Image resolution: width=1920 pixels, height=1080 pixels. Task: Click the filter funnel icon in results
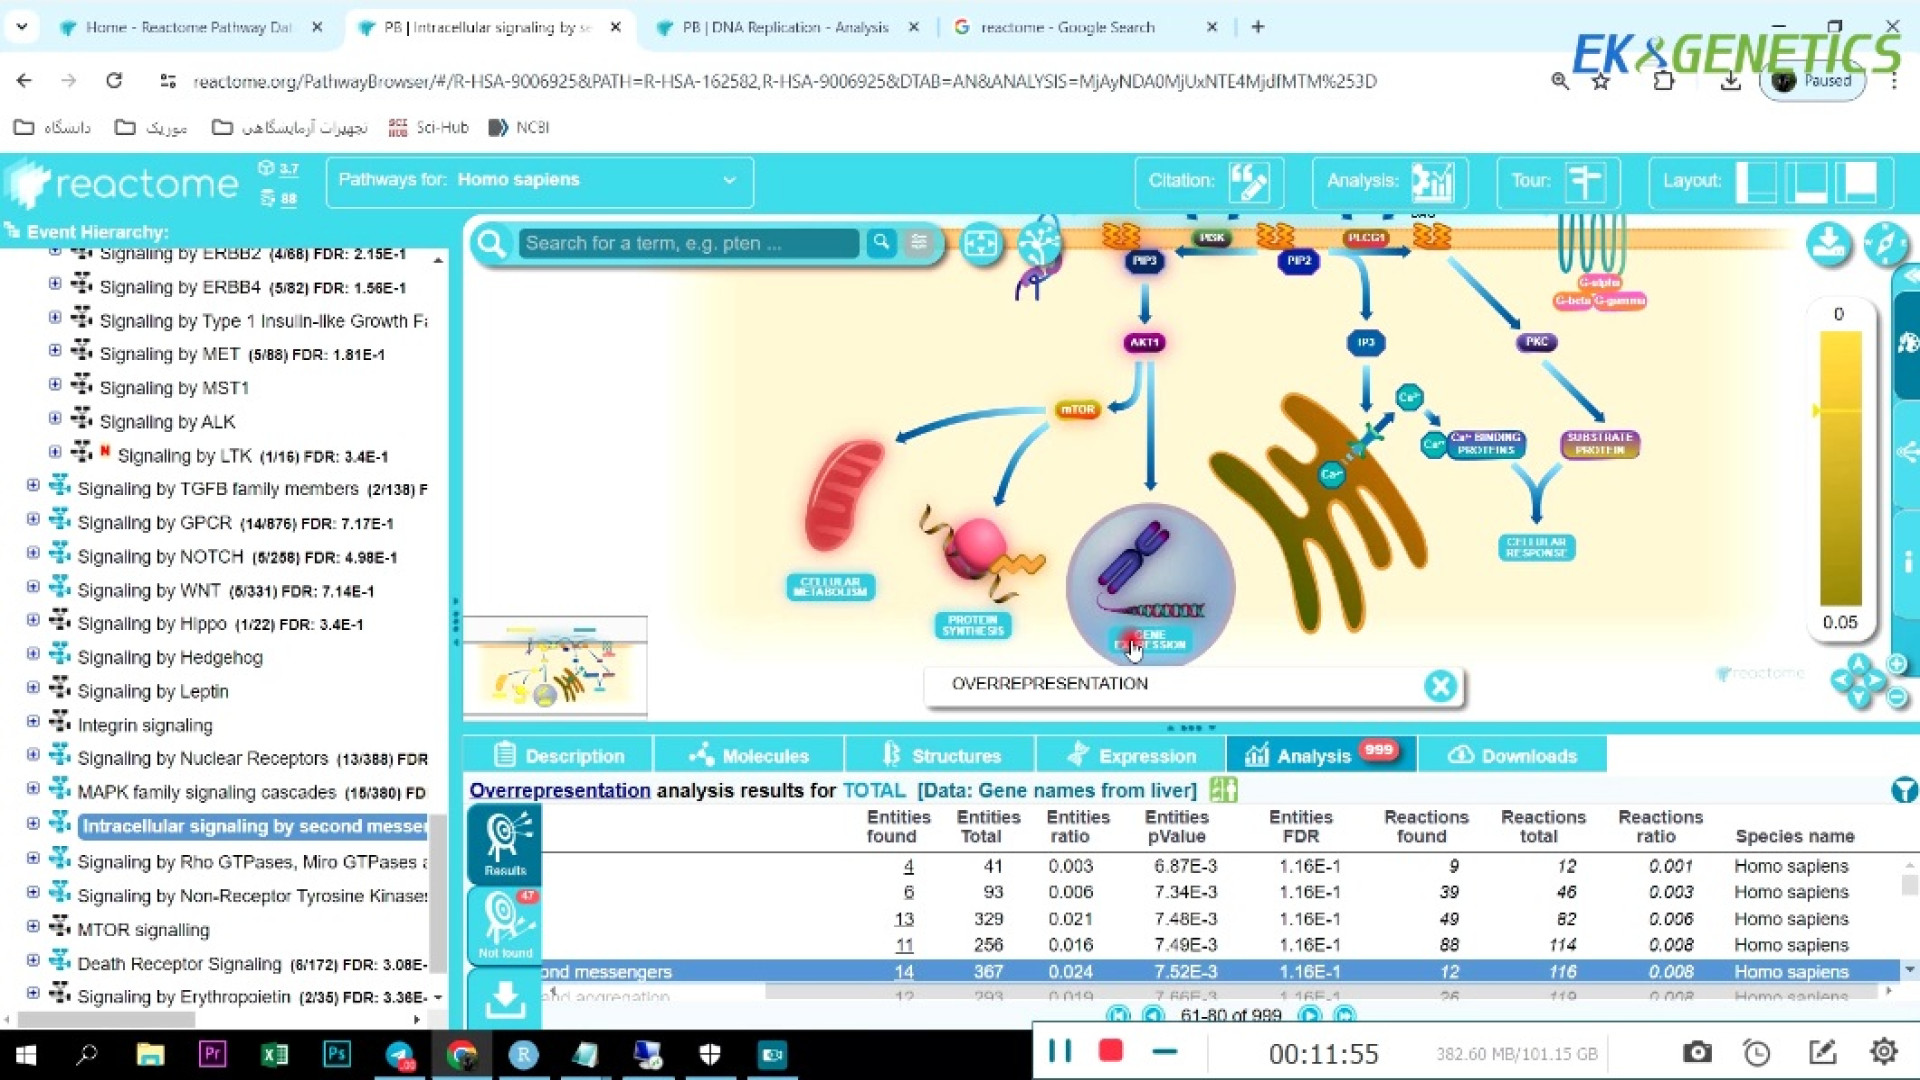(x=1903, y=791)
